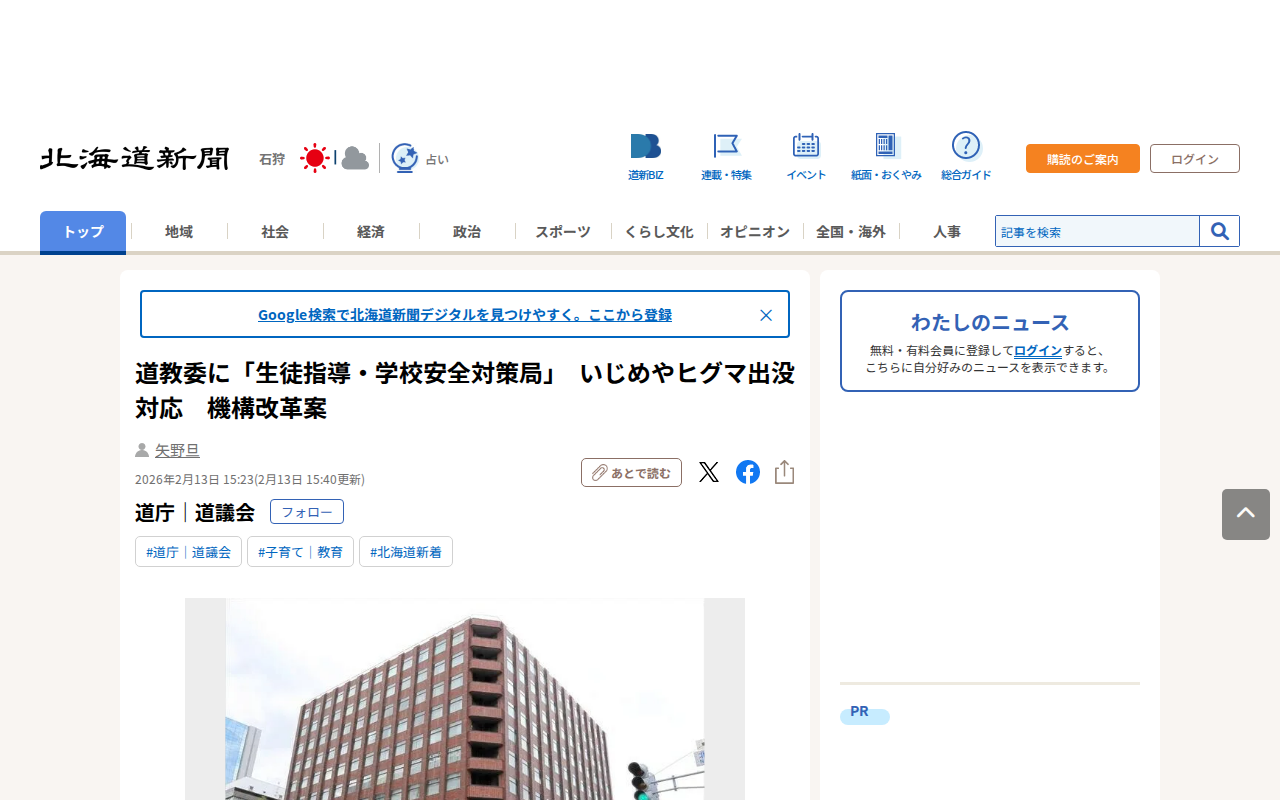This screenshot has height=800, width=1280.
Task: Focus the 記事を検索 search field
Action: pos(1097,231)
